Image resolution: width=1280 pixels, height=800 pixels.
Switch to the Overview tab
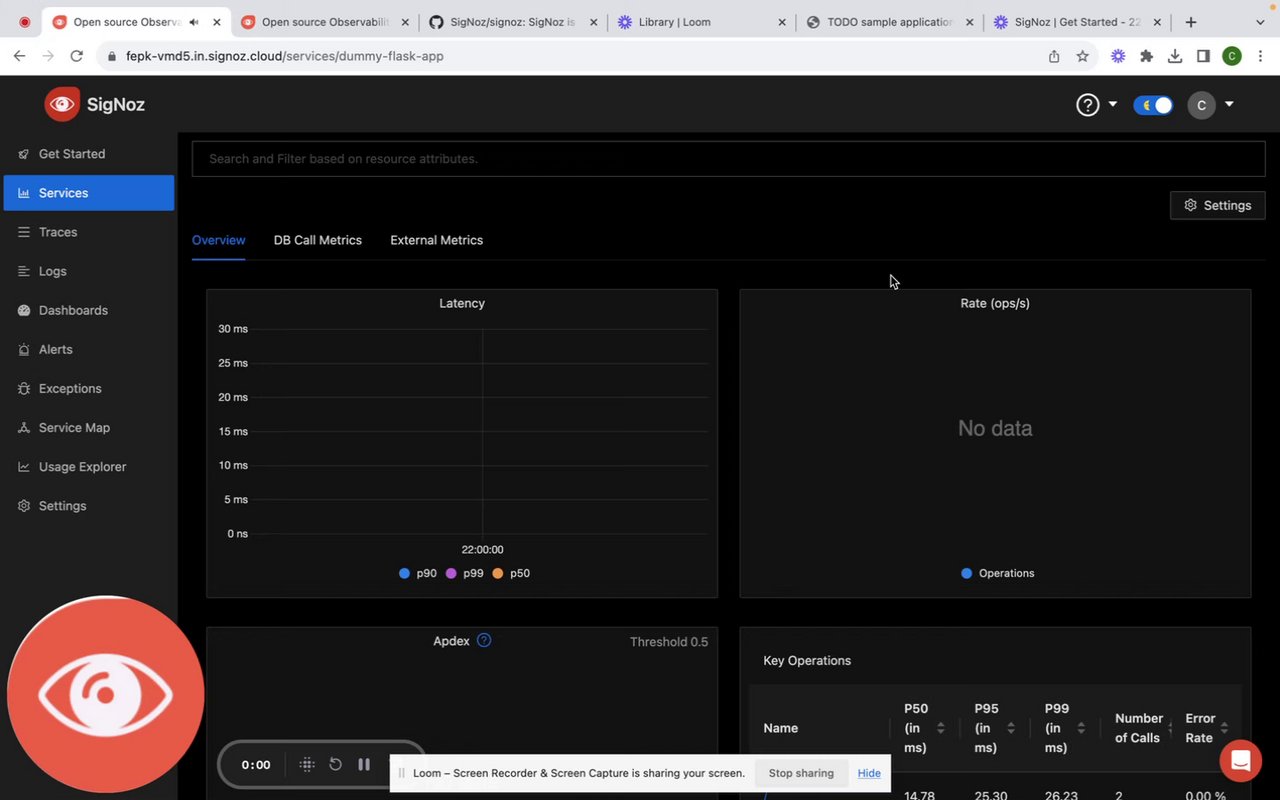[x=218, y=240]
